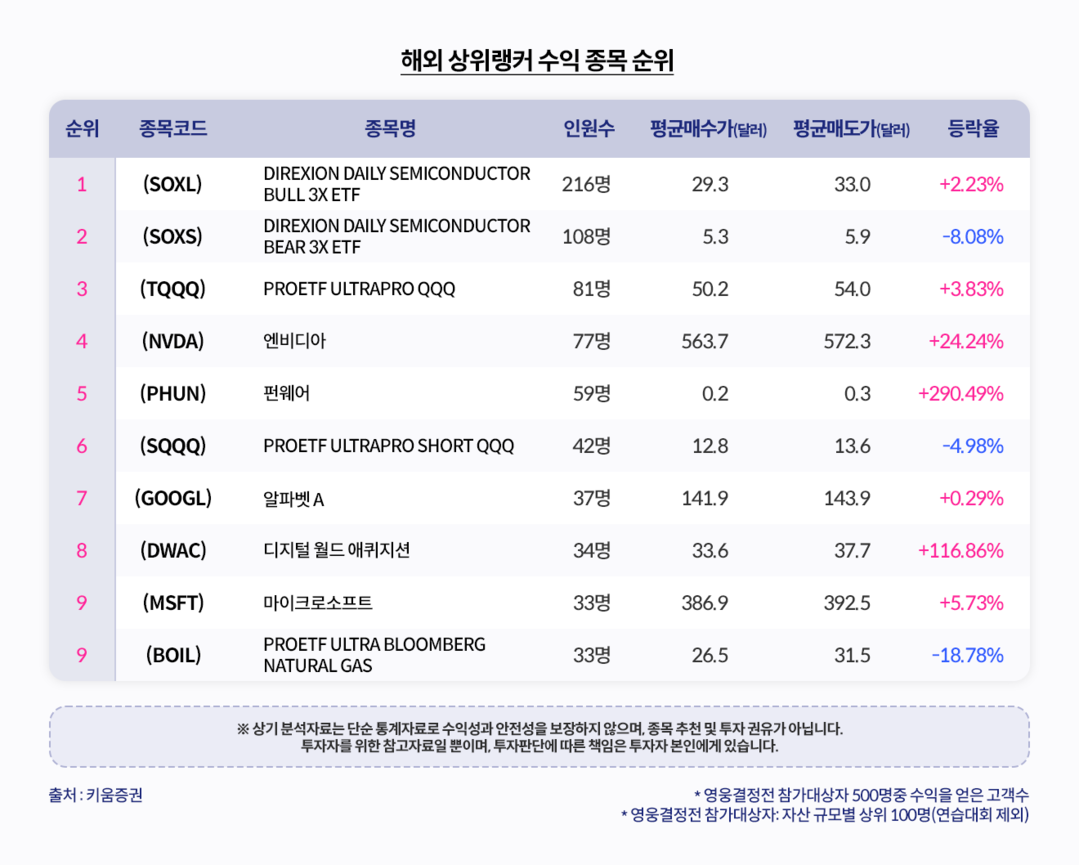Click the stock name '알파벳 A'

click(x=294, y=498)
